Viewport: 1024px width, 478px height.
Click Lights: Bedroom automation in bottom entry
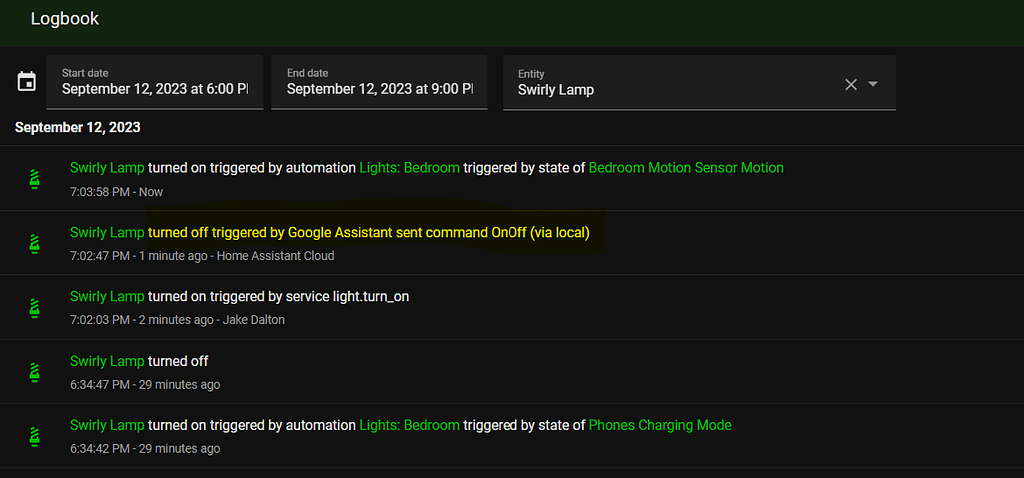[409, 425]
